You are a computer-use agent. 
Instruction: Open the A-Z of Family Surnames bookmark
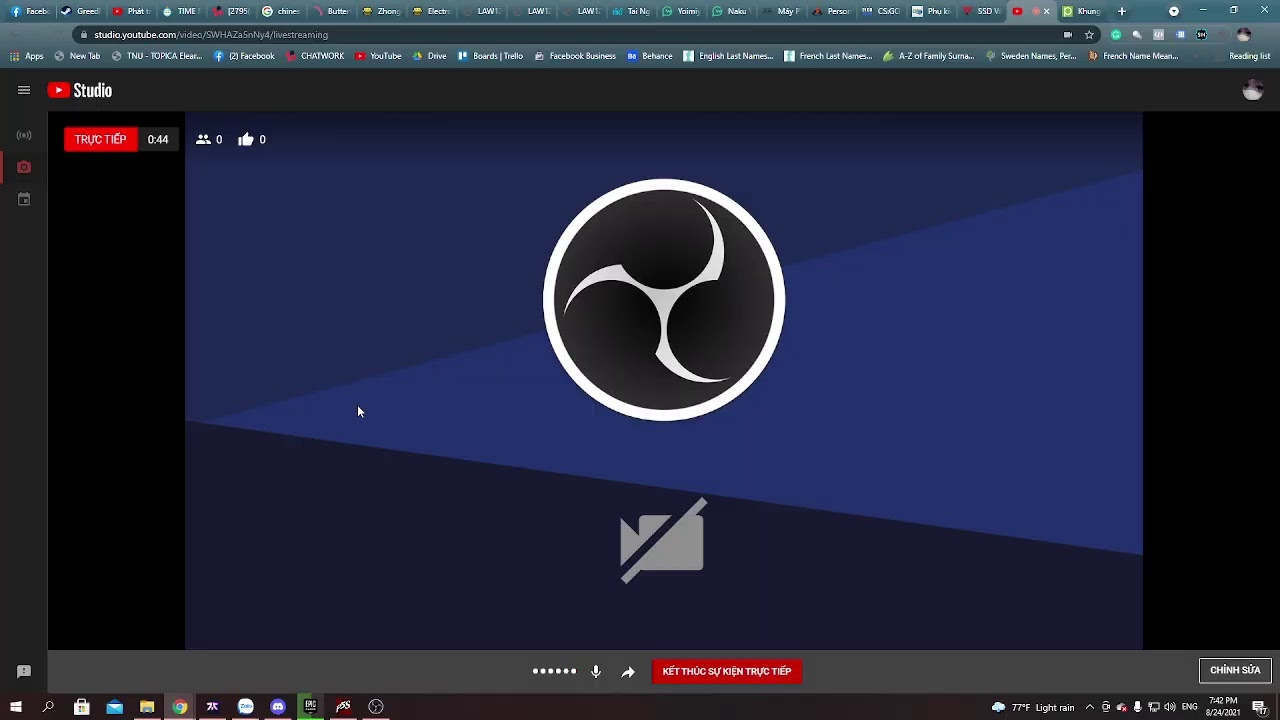(928, 56)
